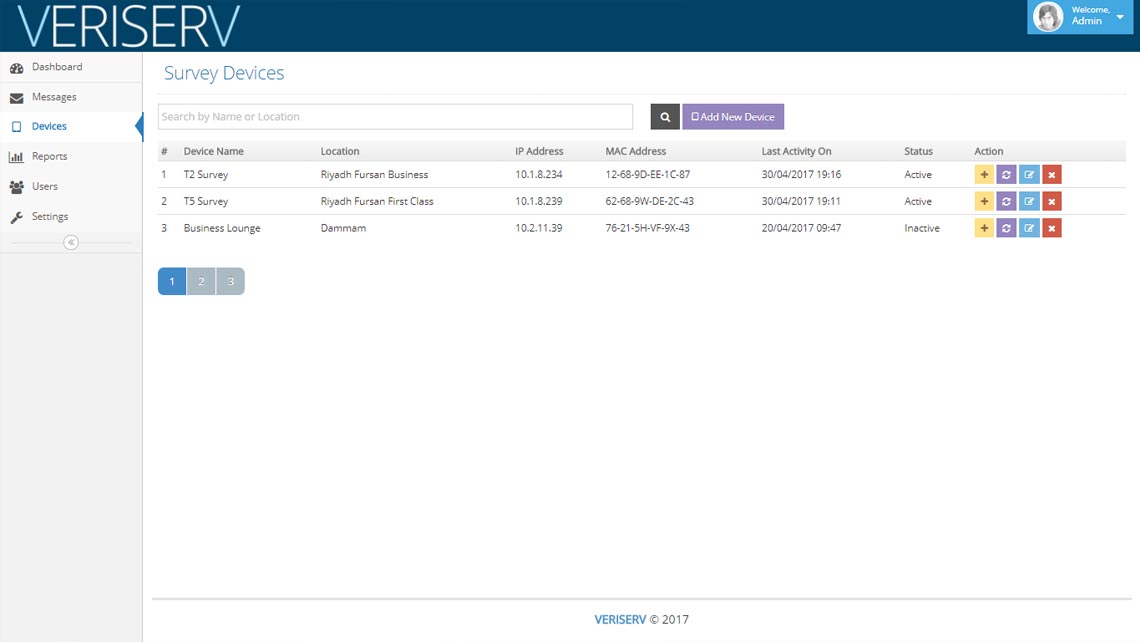The height and width of the screenshot is (642, 1140).
Task: Click the VERISERV footer link
Action: pyautogui.click(x=620, y=619)
